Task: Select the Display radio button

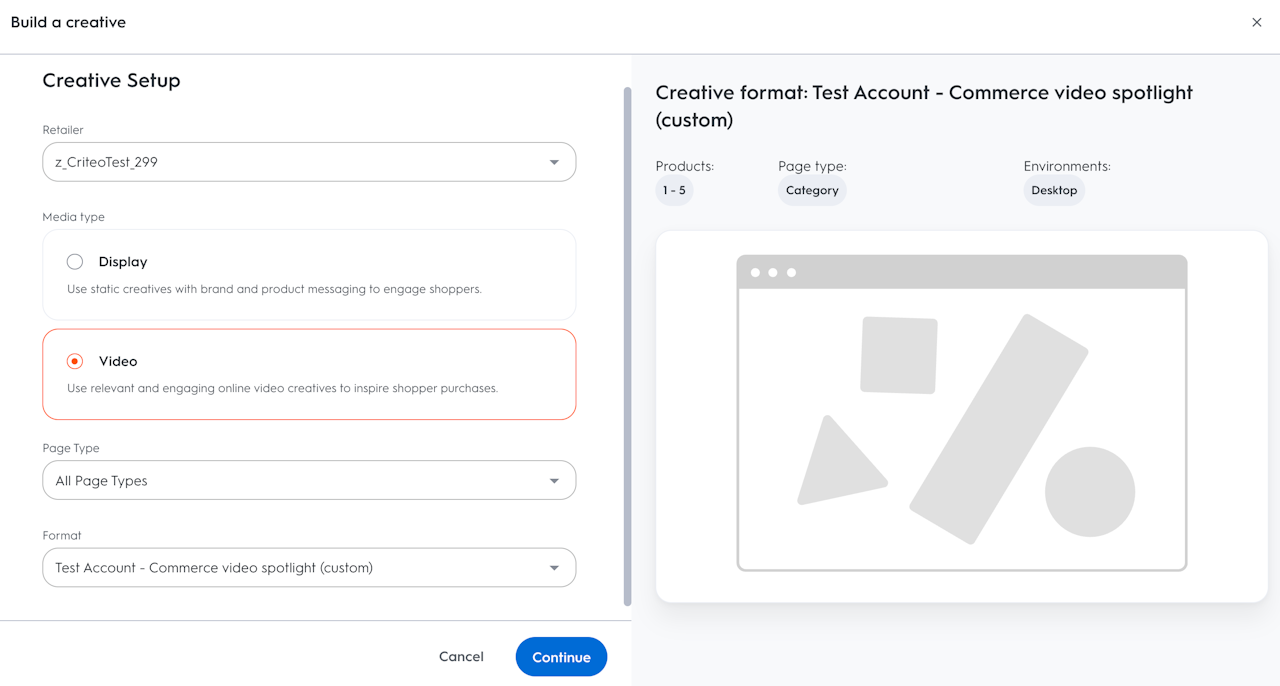Action: point(75,262)
